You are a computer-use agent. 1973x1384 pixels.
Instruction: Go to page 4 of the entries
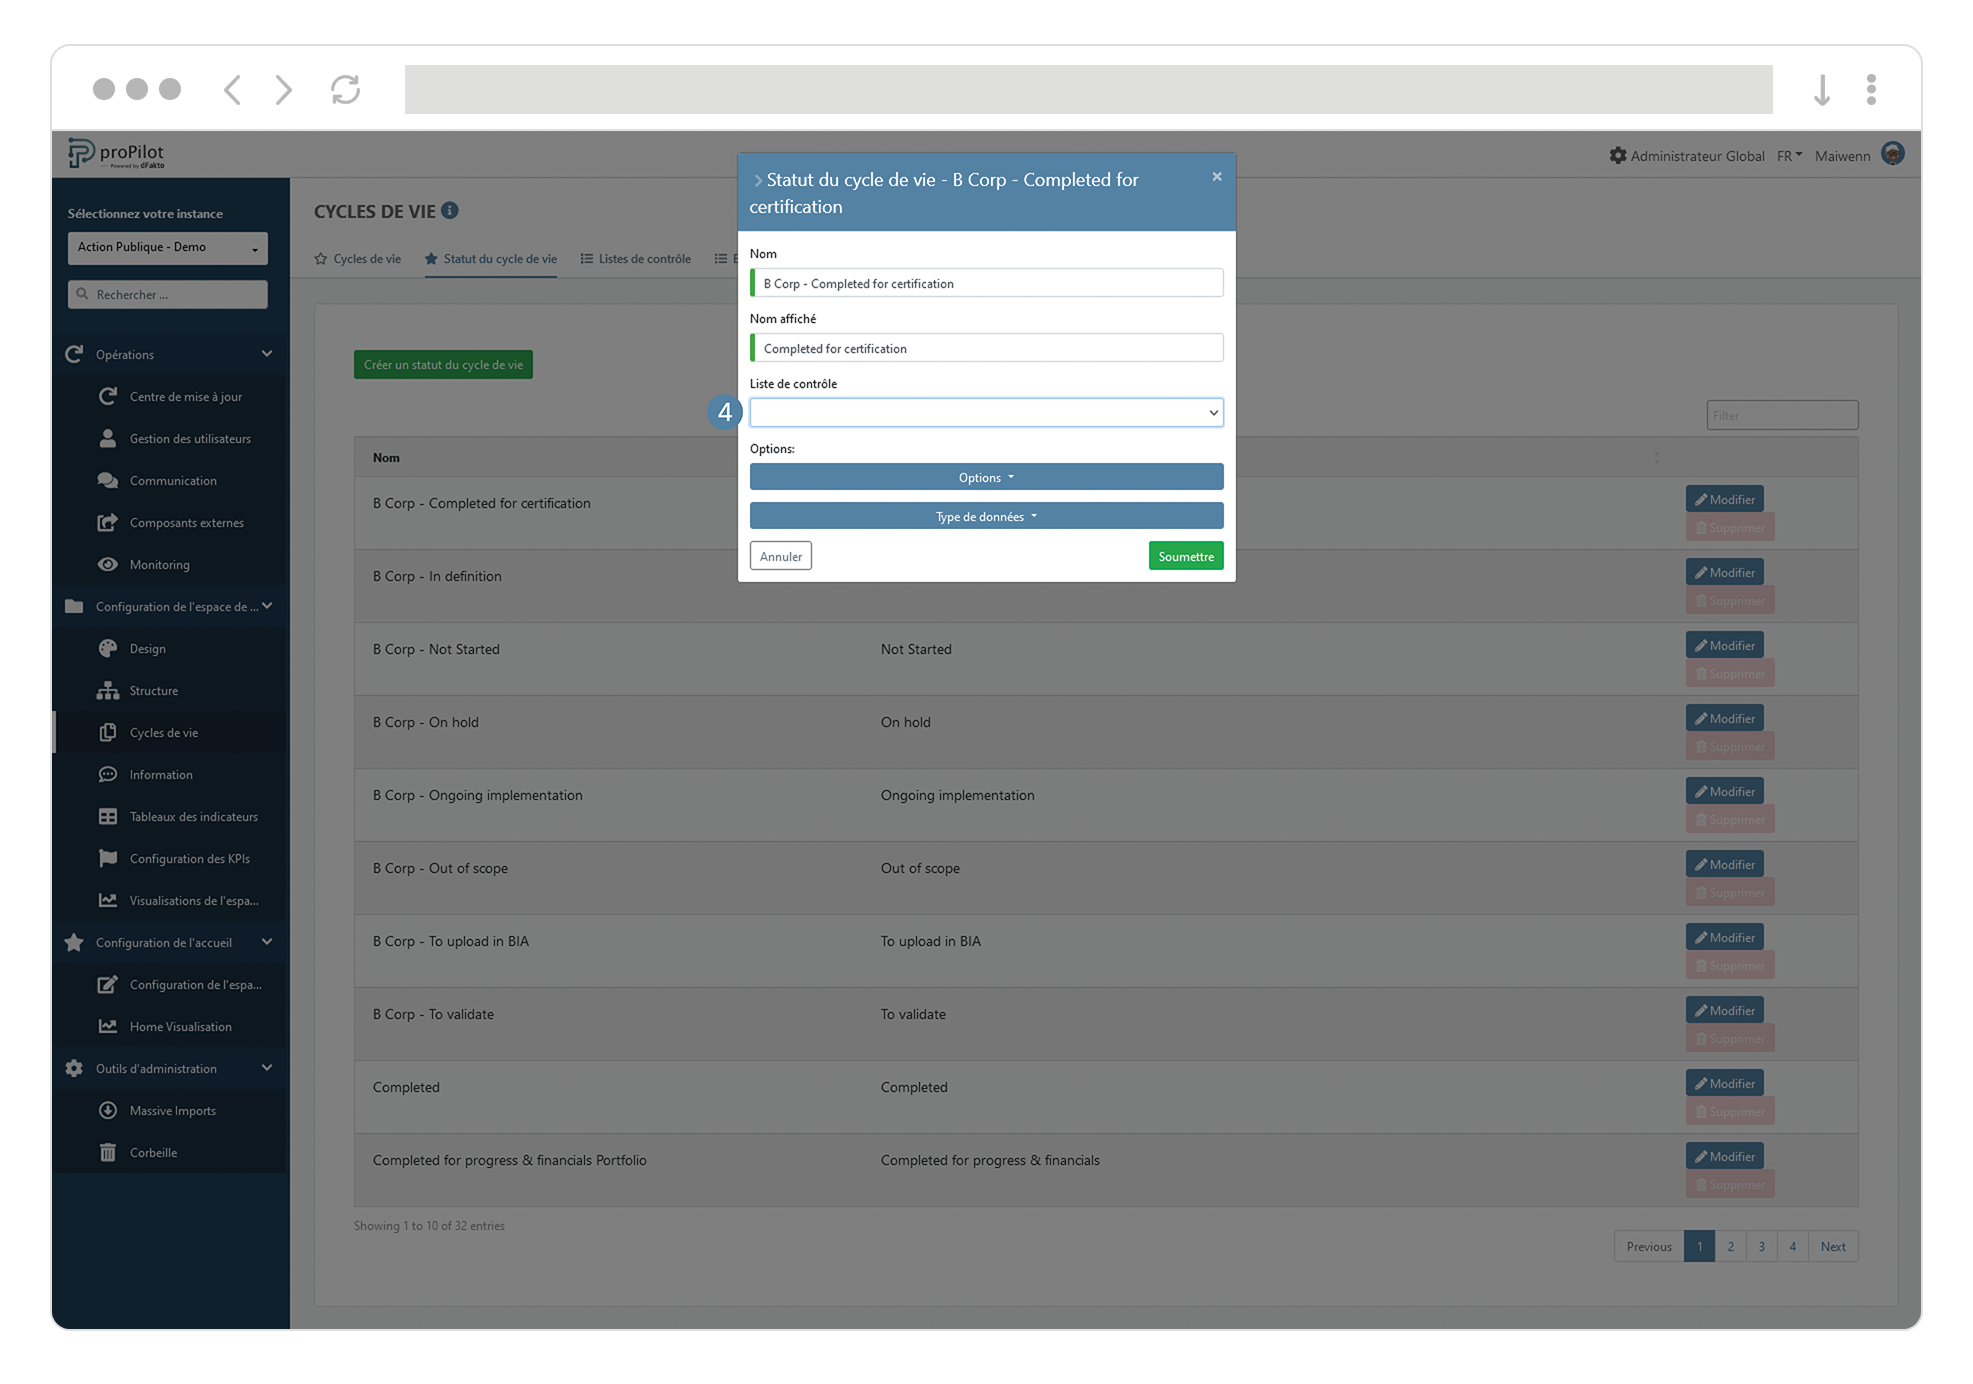pyautogui.click(x=1793, y=1246)
